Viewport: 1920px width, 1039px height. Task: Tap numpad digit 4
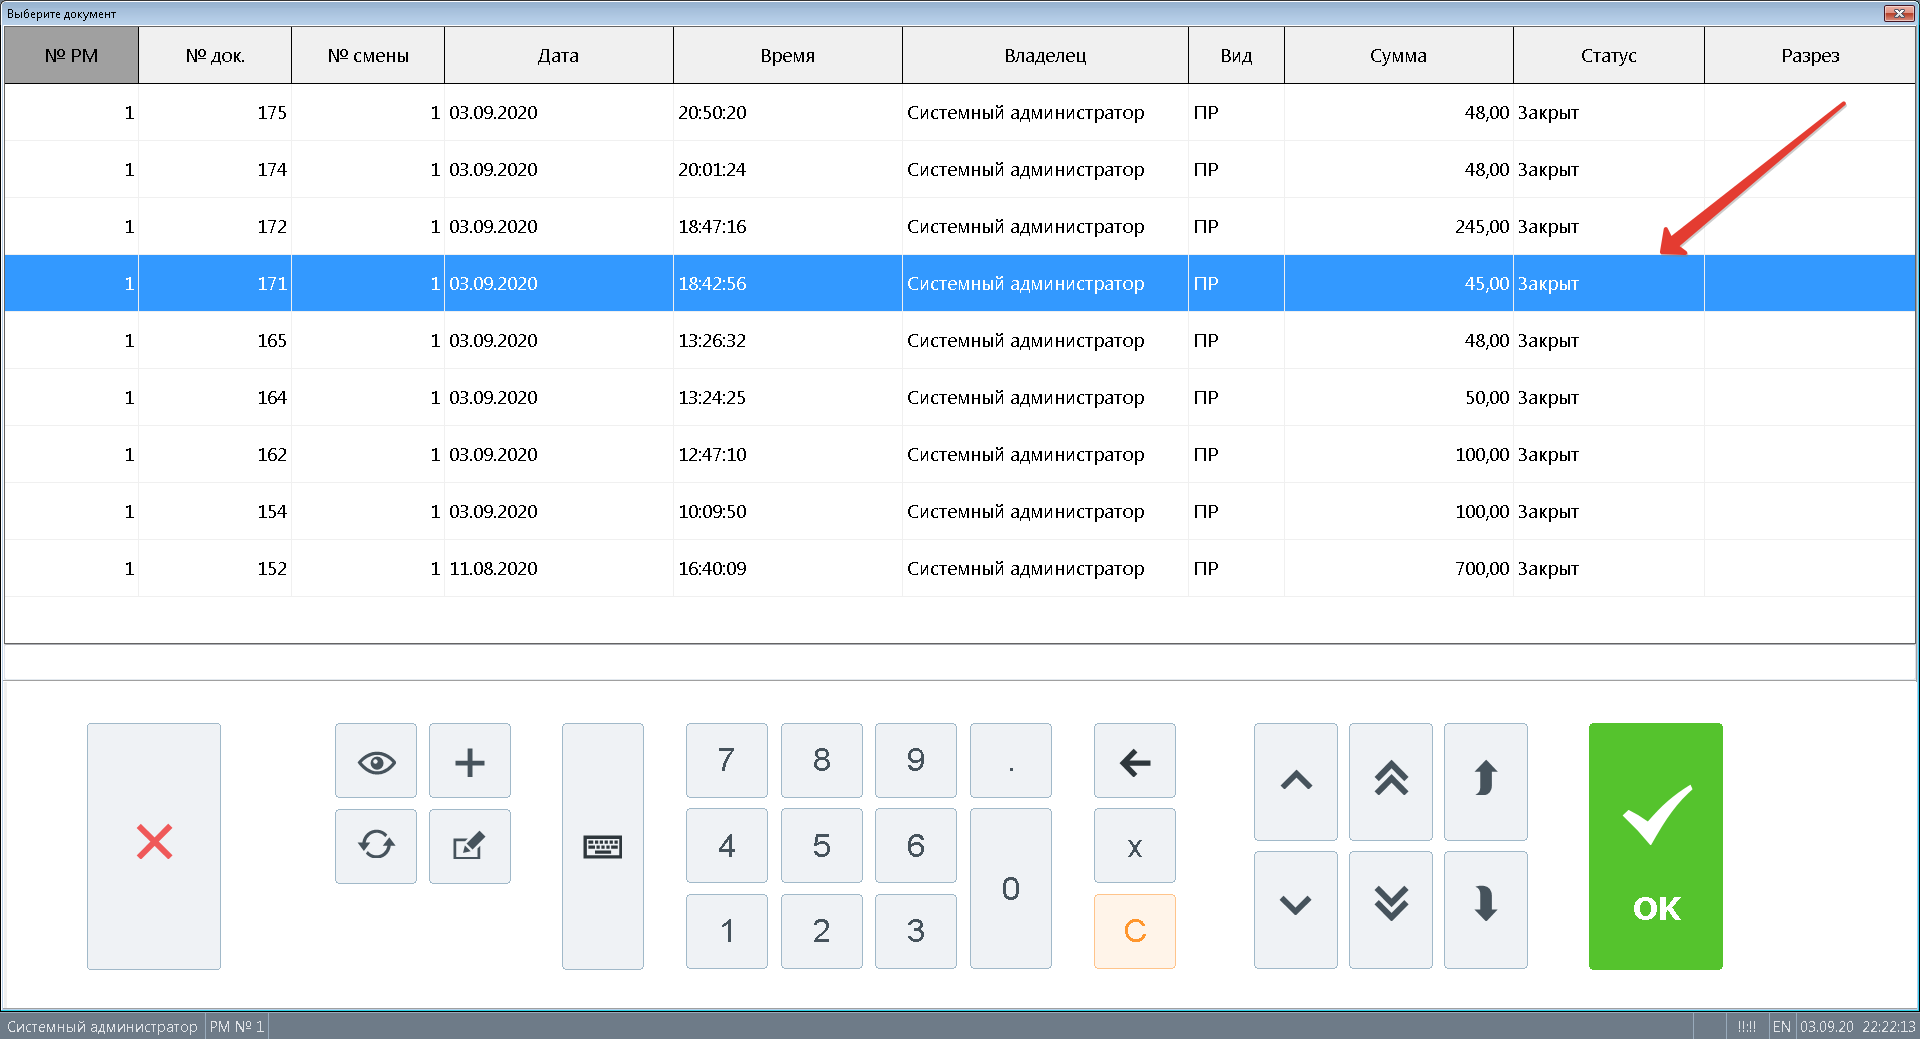coord(727,846)
